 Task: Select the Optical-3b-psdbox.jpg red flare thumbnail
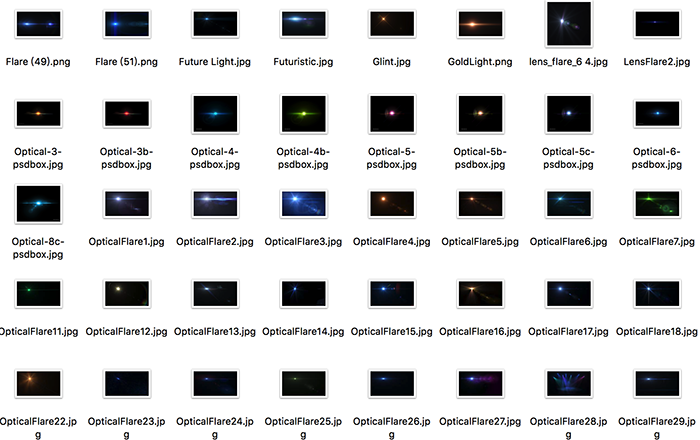(127, 113)
